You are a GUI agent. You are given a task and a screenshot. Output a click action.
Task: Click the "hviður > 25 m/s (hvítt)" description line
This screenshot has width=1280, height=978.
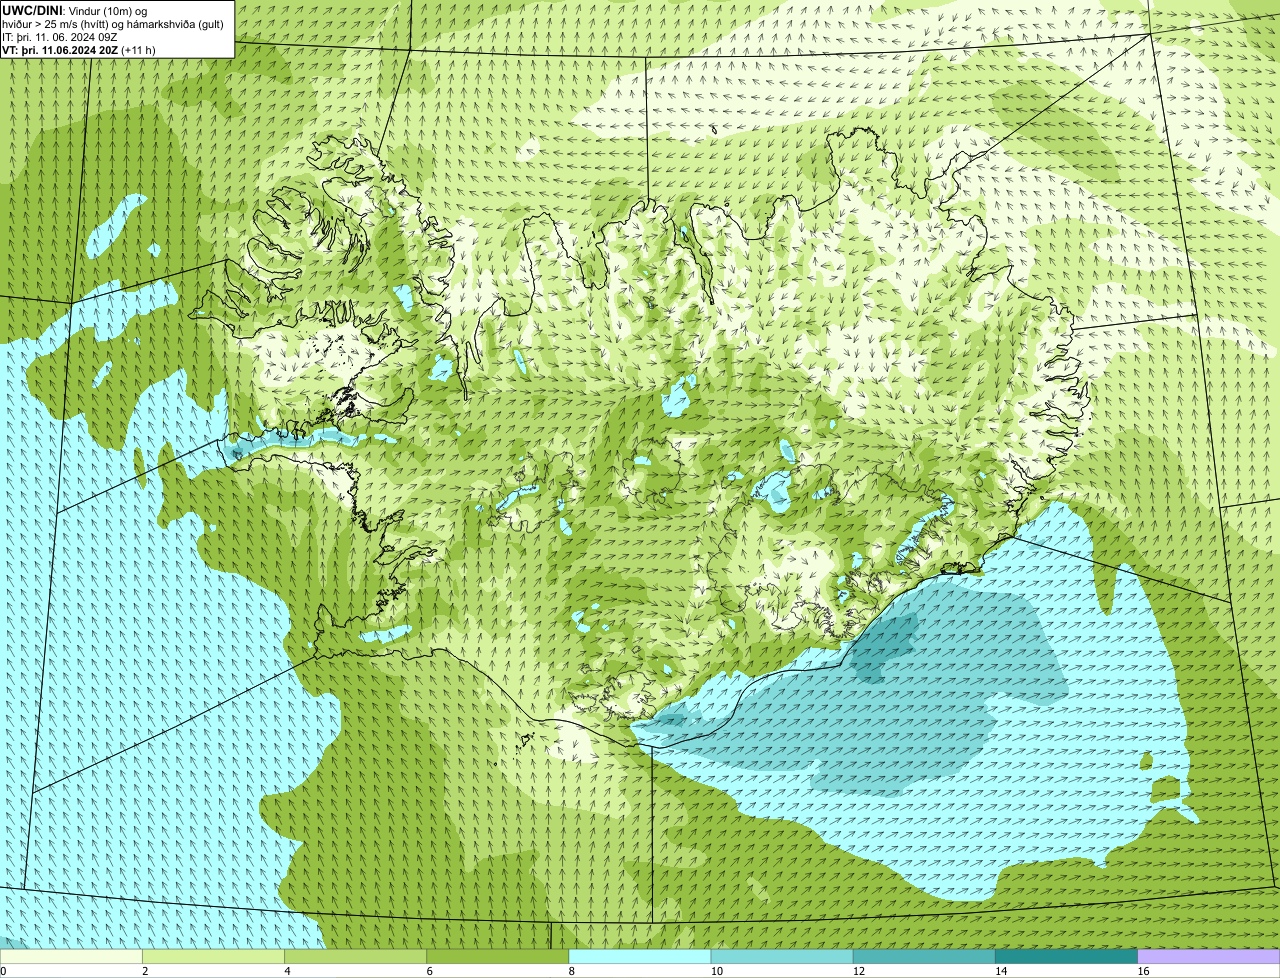[113, 23]
